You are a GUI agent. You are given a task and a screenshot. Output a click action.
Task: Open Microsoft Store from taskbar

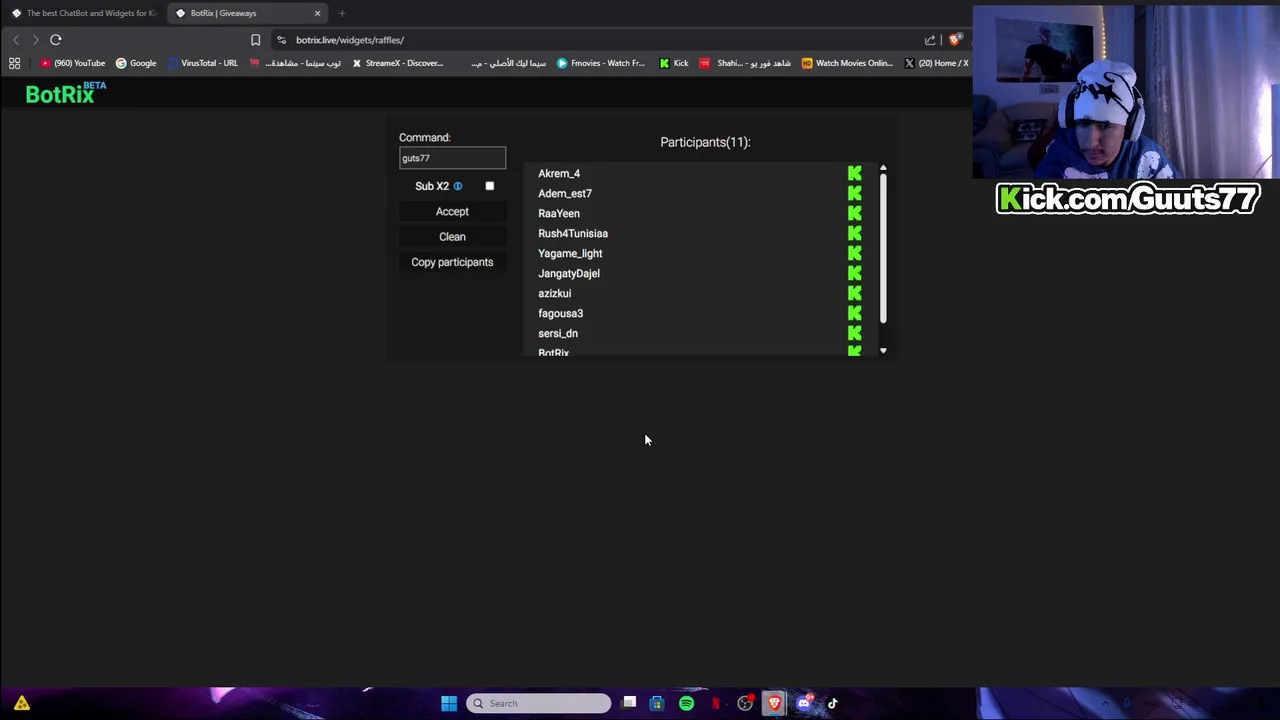pyautogui.click(x=657, y=703)
